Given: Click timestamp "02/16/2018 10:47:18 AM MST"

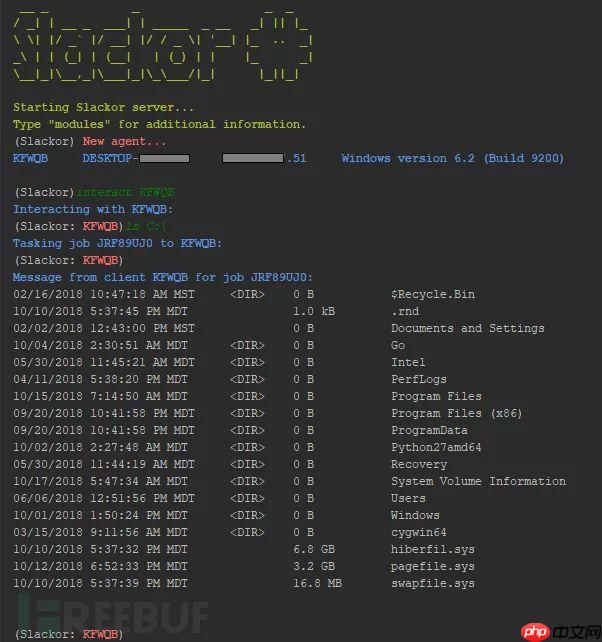Looking at the screenshot, I should click(x=104, y=294).
